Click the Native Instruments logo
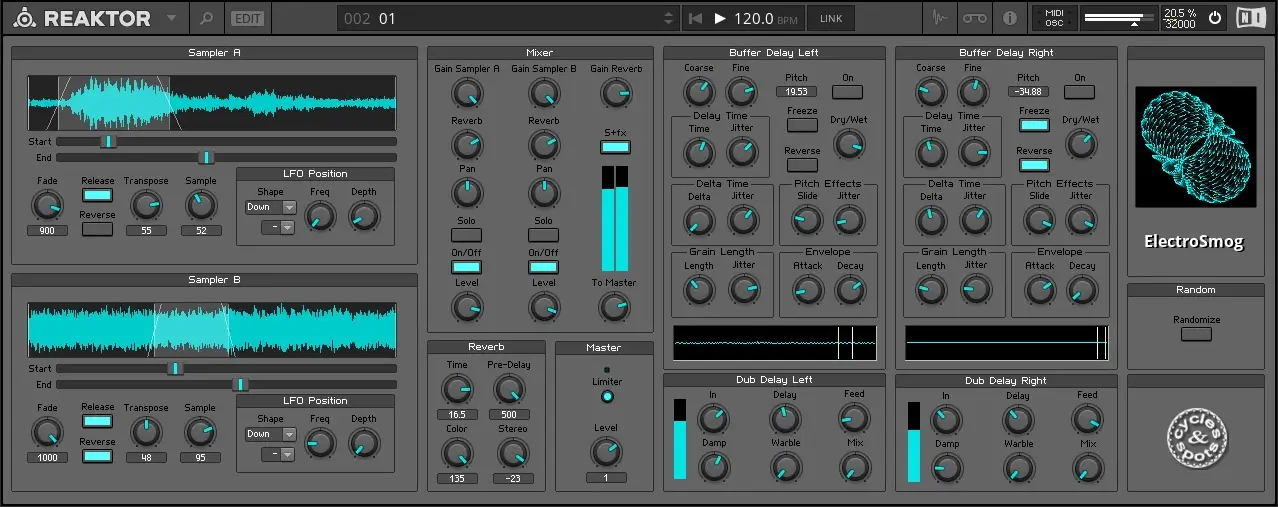 click(1250, 18)
